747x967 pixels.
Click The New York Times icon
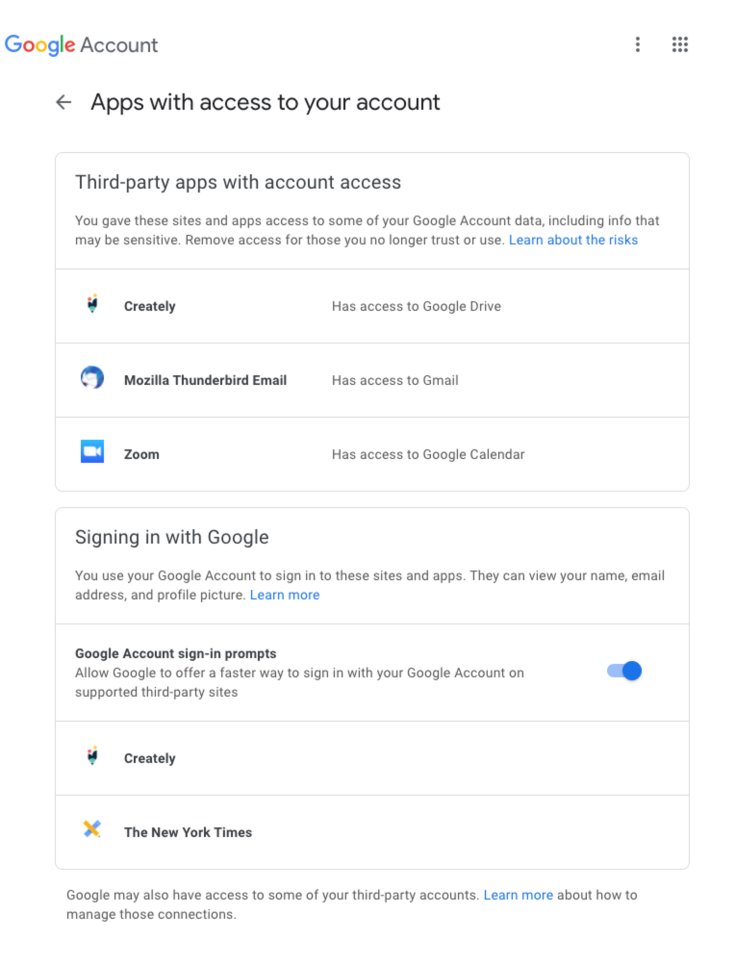pos(92,830)
